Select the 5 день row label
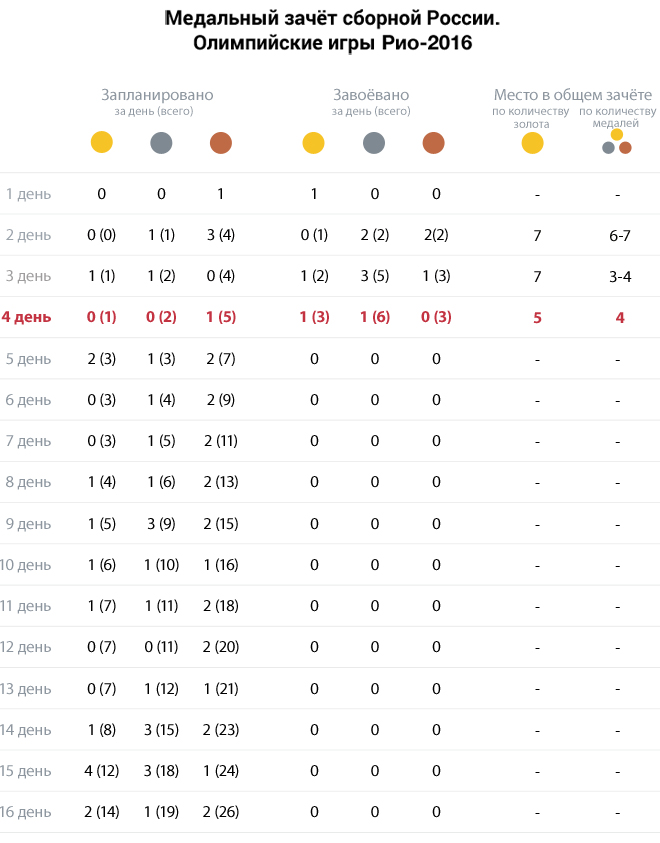 point(28,359)
